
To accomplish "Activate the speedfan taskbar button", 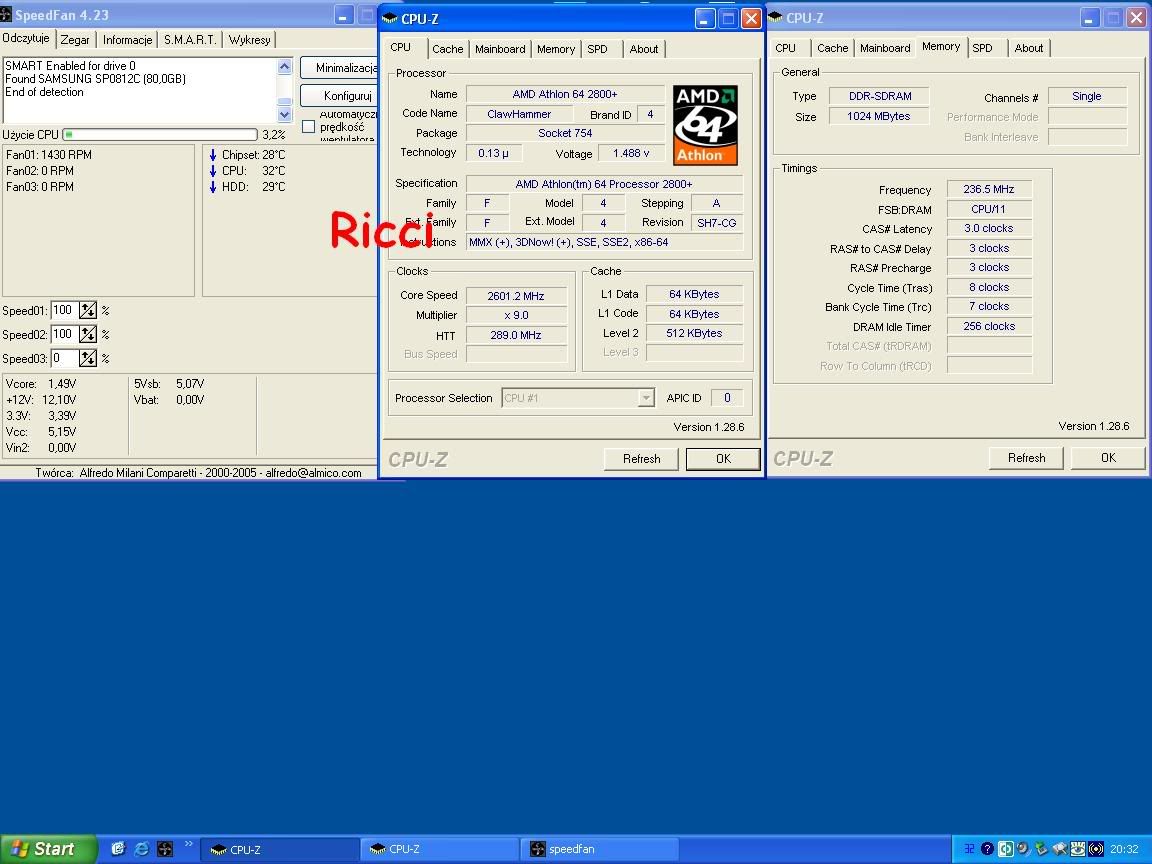I will [598, 849].
